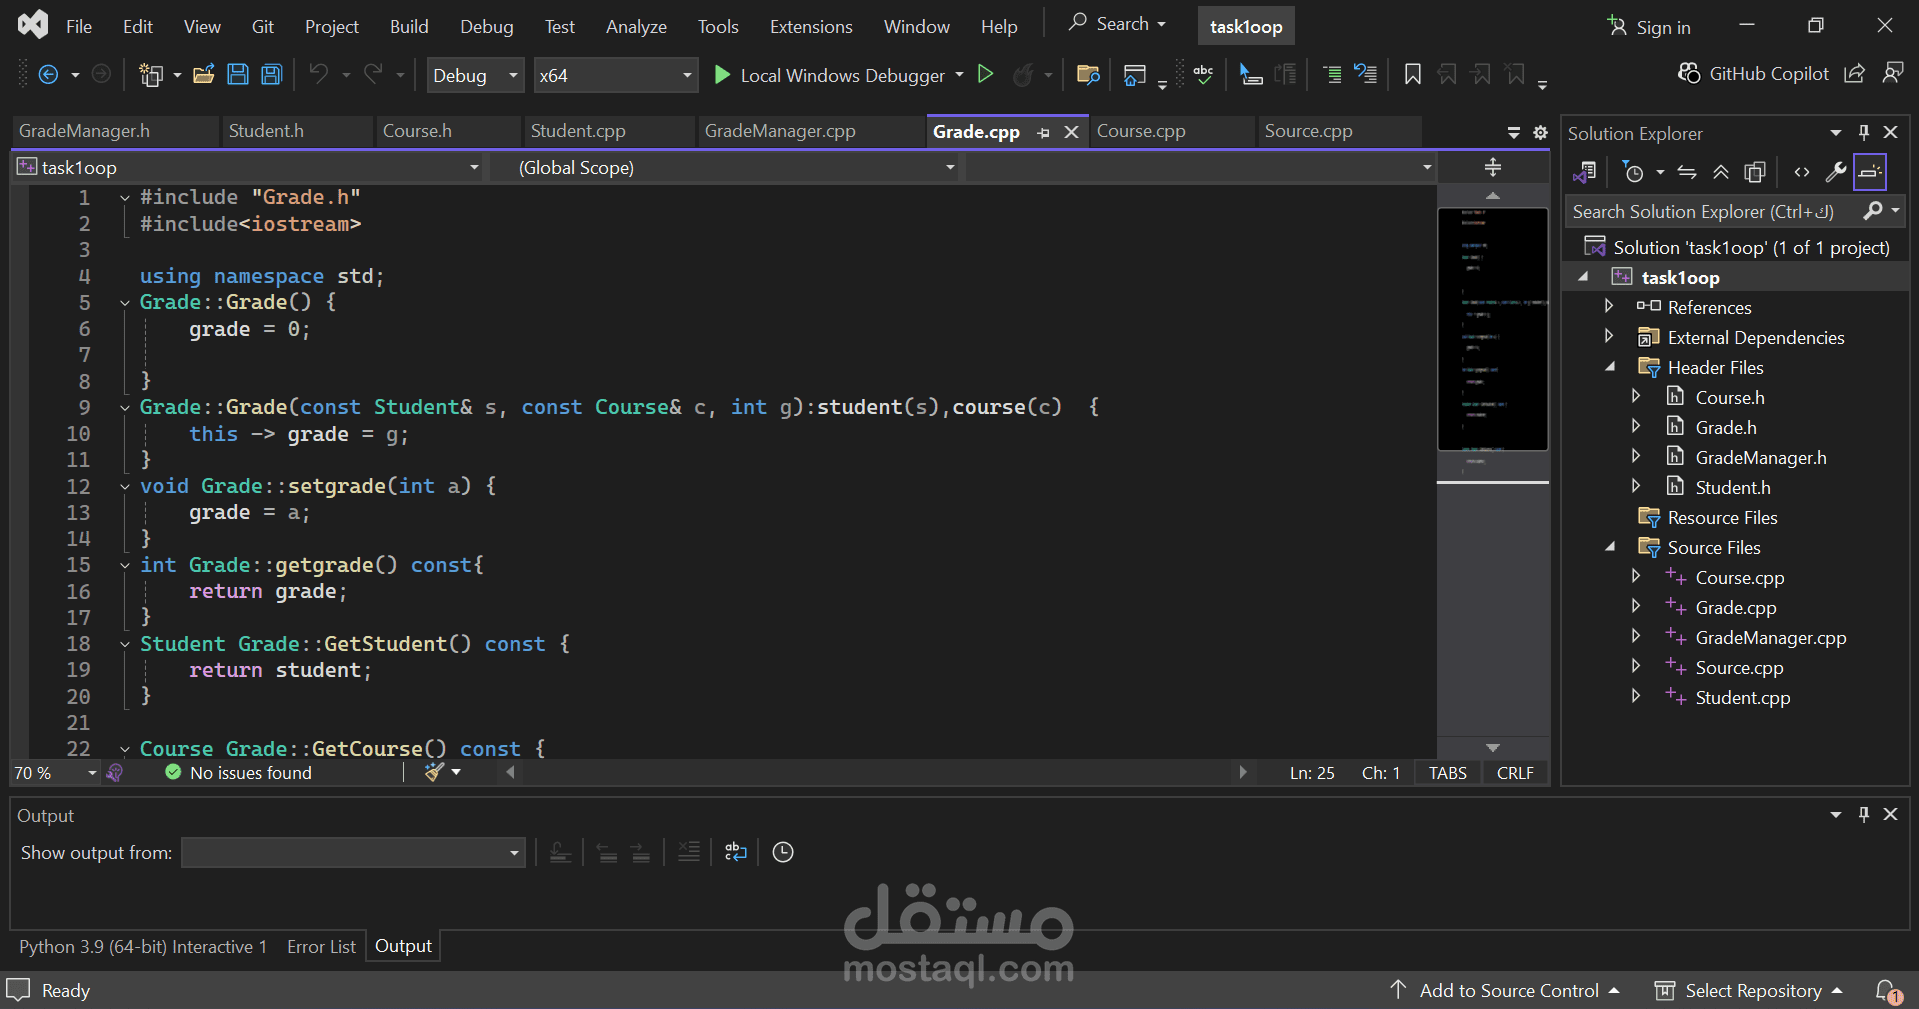The height and width of the screenshot is (1009, 1919).
Task: Click the clock icon in Output toolbar
Action: pyautogui.click(x=783, y=852)
